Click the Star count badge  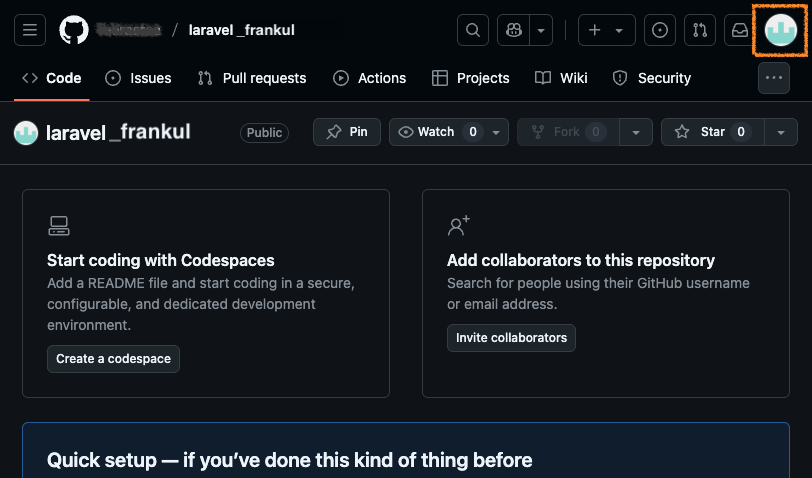pyautogui.click(x=741, y=132)
